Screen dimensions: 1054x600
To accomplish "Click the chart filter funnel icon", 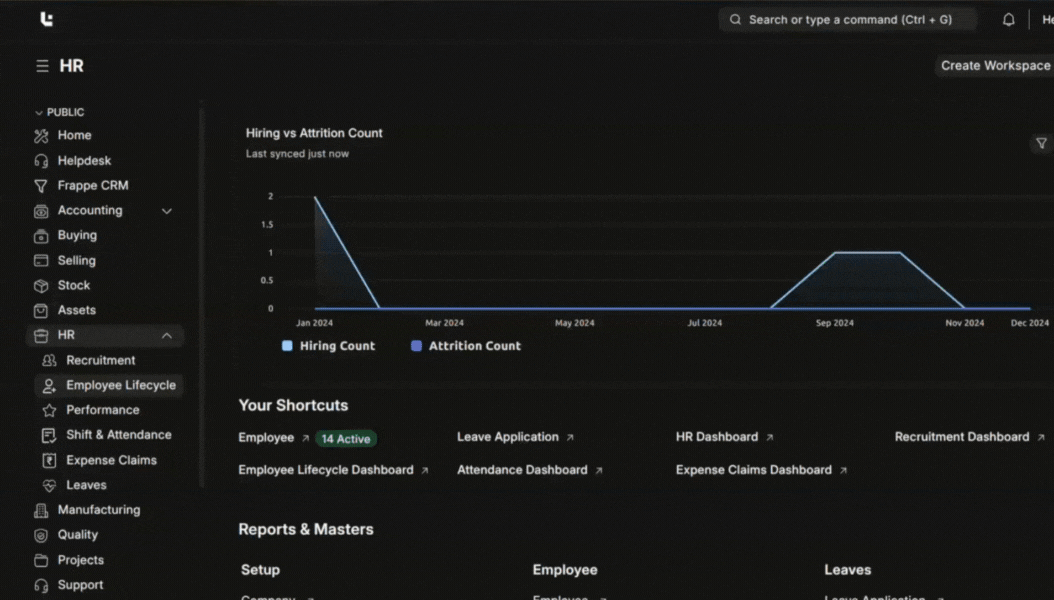I will click(1041, 144).
